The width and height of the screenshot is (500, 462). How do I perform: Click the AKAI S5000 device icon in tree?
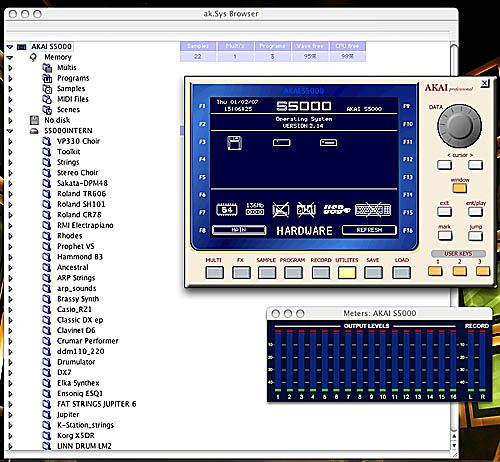[22, 47]
